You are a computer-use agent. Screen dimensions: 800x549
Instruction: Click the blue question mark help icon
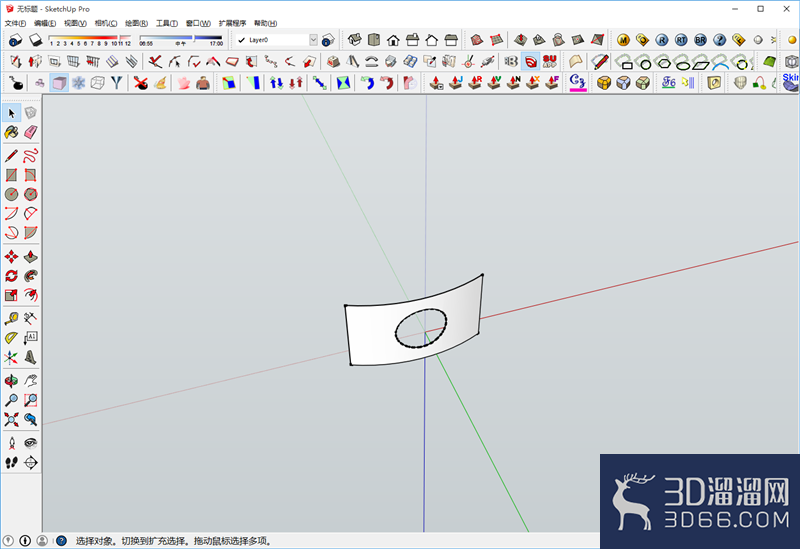tap(719, 40)
